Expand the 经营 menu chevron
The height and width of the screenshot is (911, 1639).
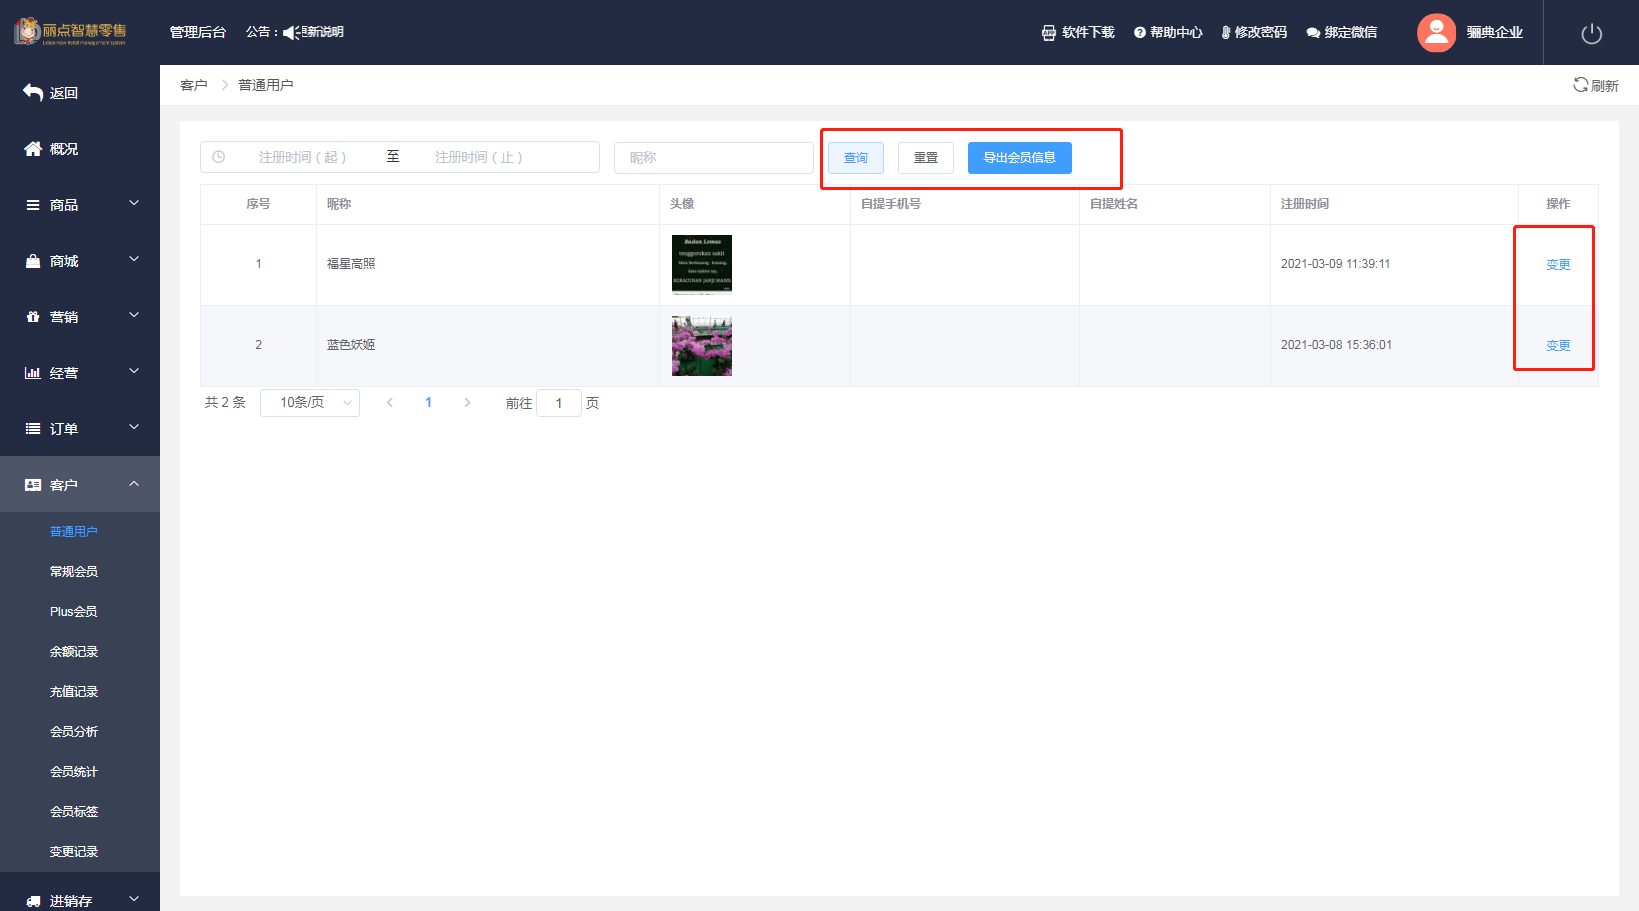134,371
